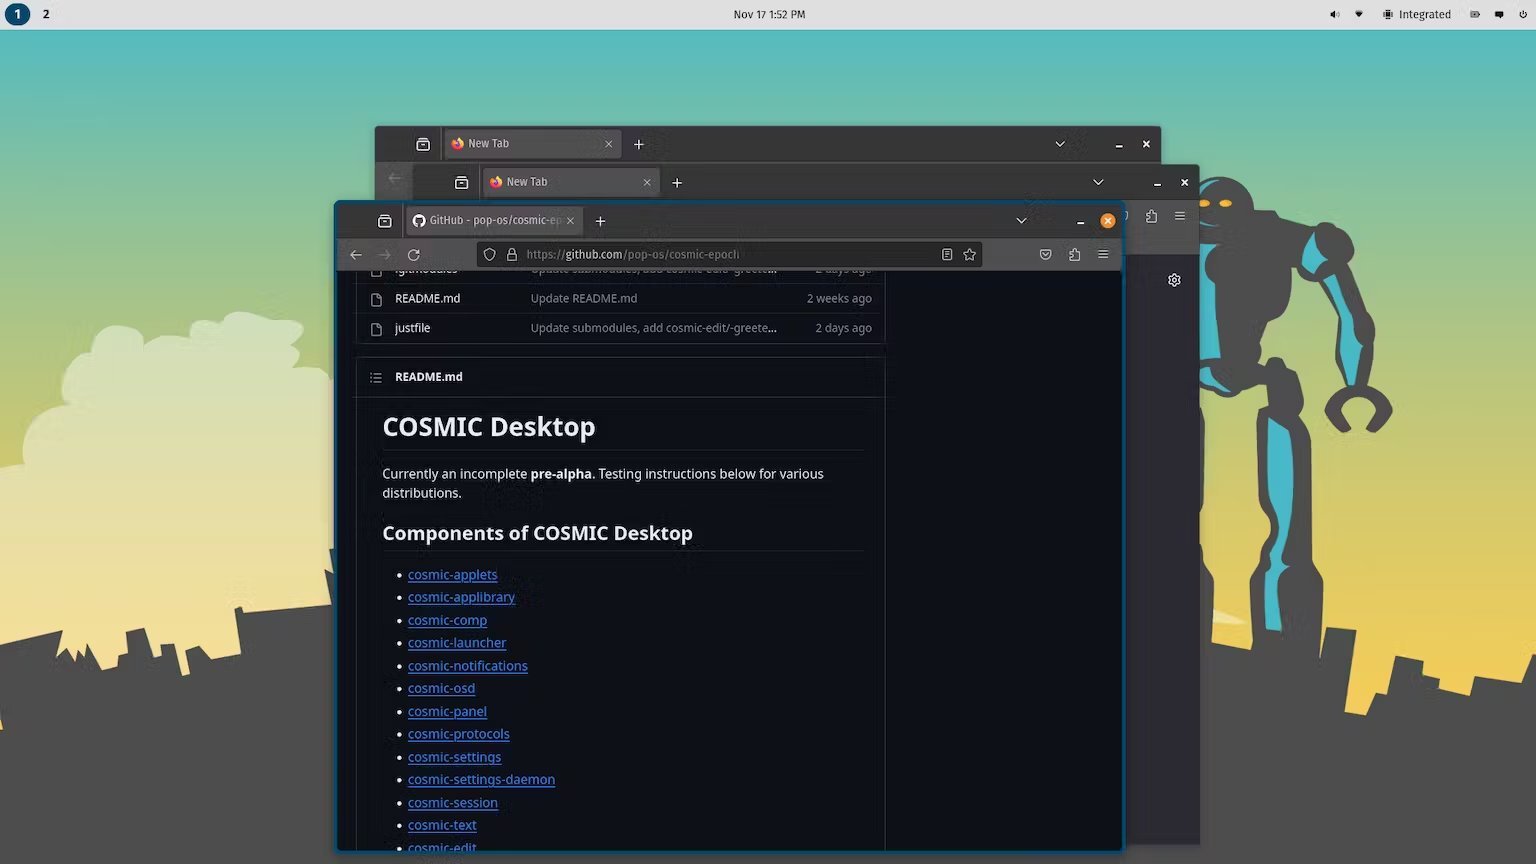Screen dimensions: 1536x864
Task: Open the cosmic-osd link
Action: tap(441, 688)
